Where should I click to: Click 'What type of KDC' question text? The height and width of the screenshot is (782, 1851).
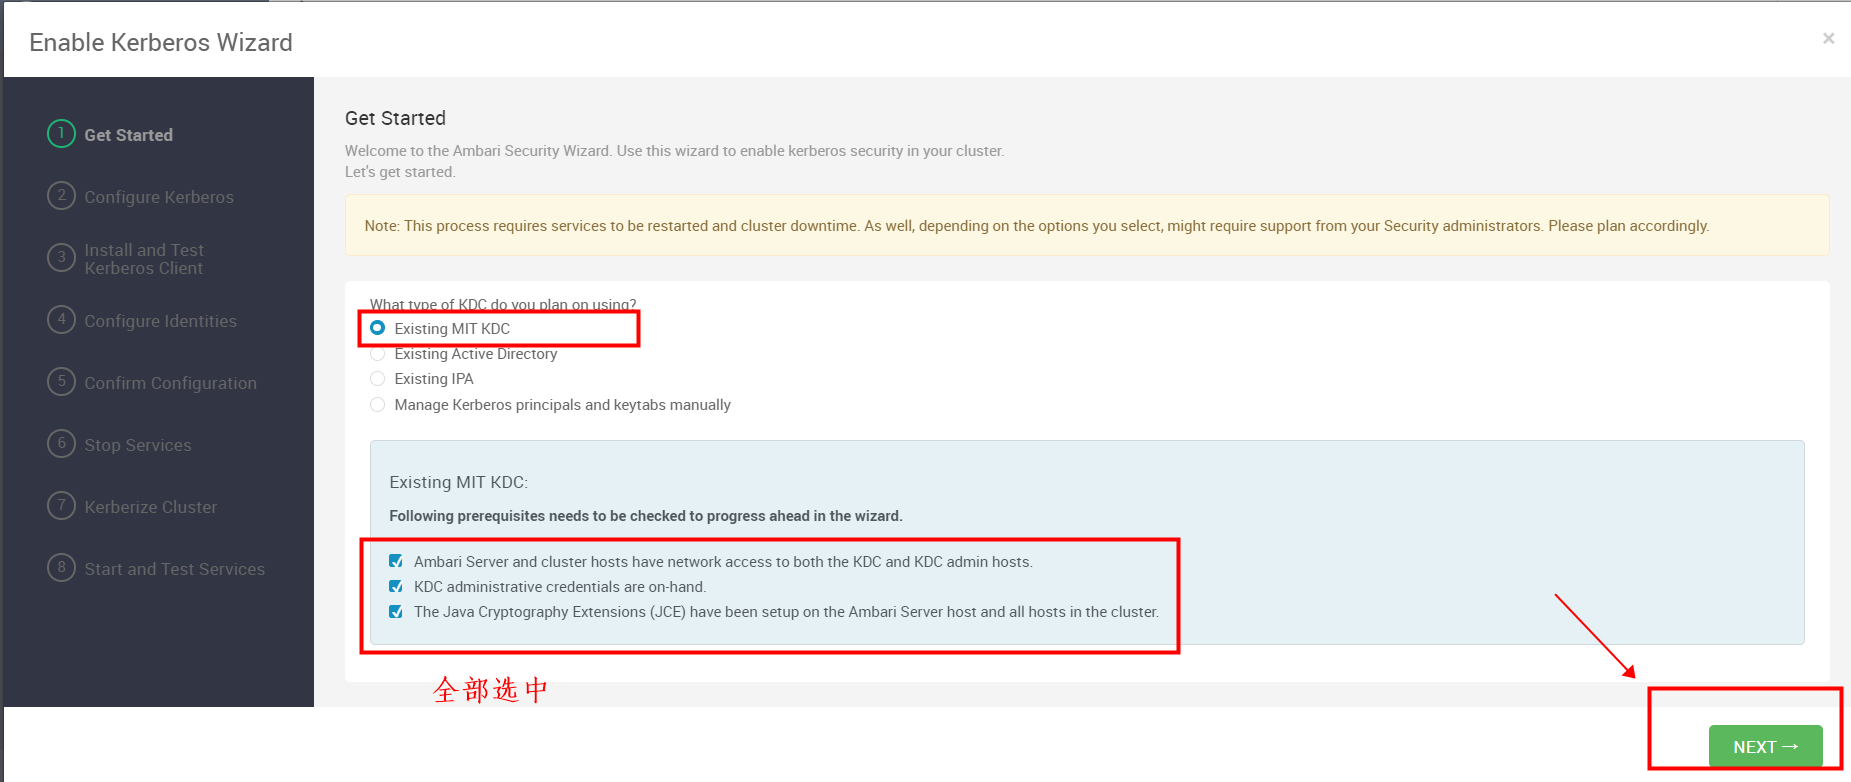click(x=503, y=304)
